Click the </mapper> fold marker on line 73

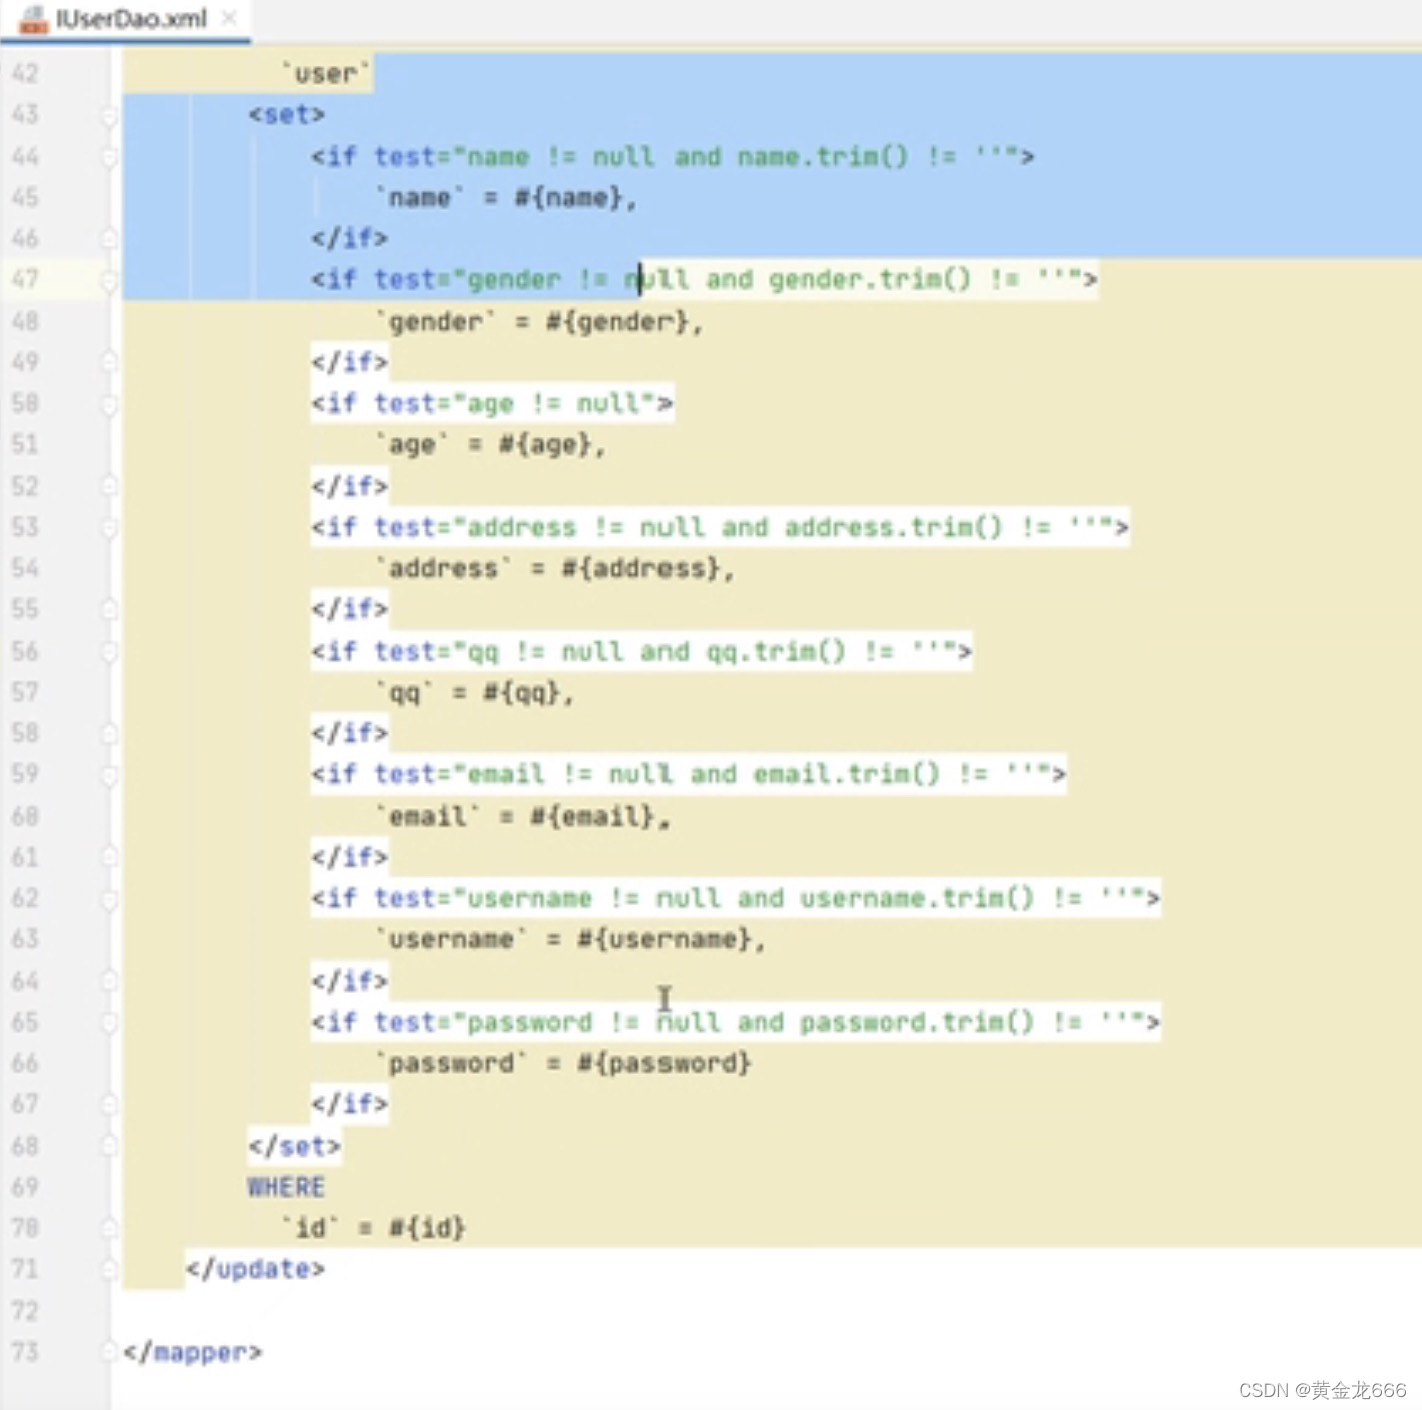(x=109, y=1352)
